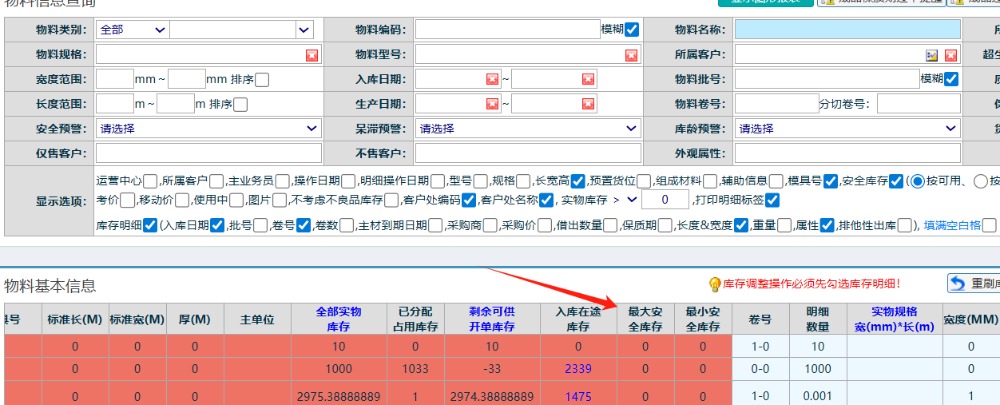Click calendar icon for 入库日期 end date
This screenshot has height=405, width=1000.
pyautogui.click(x=590, y=79)
